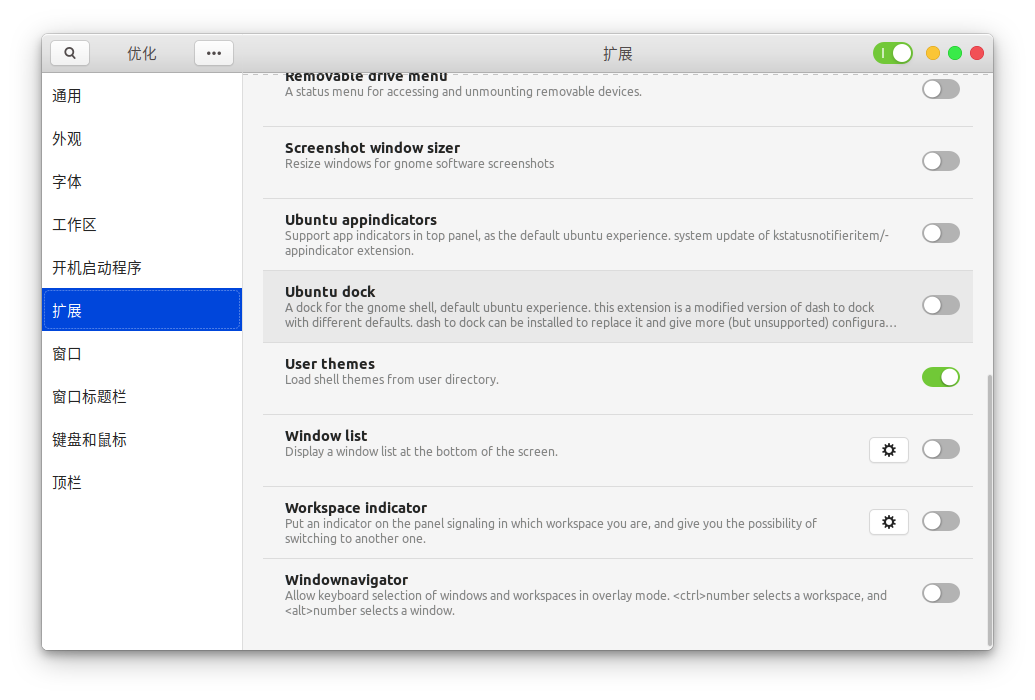This screenshot has height=700, width=1035.
Task: Select 键盘和鼠标 in the sidebar
Action: (142, 440)
